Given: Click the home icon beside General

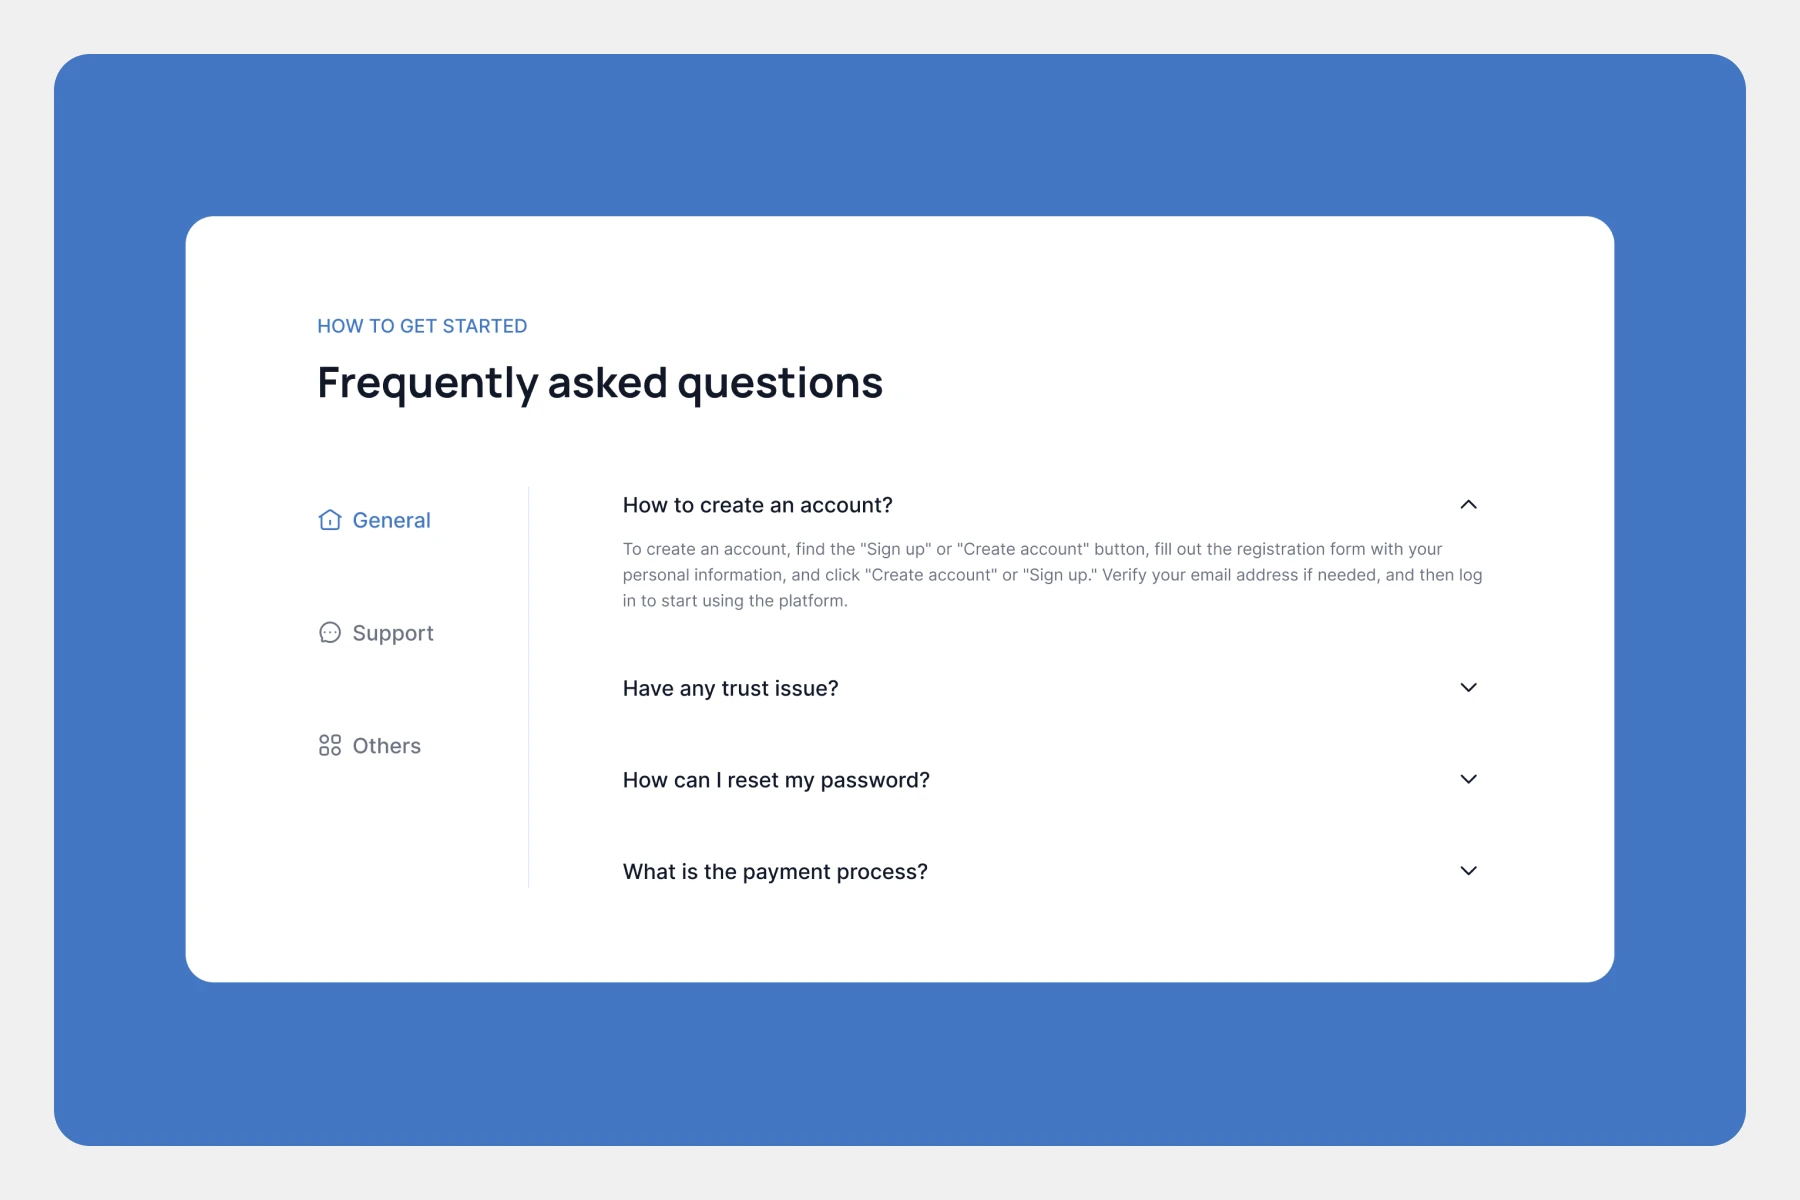Looking at the screenshot, I should [330, 520].
